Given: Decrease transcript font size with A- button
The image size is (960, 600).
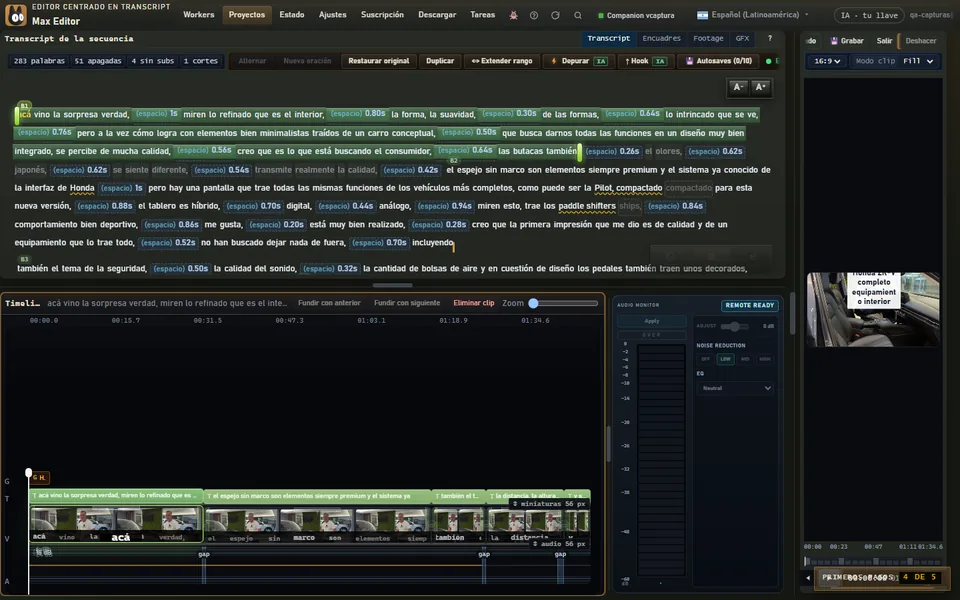Looking at the screenshot, I should point(738,88).
